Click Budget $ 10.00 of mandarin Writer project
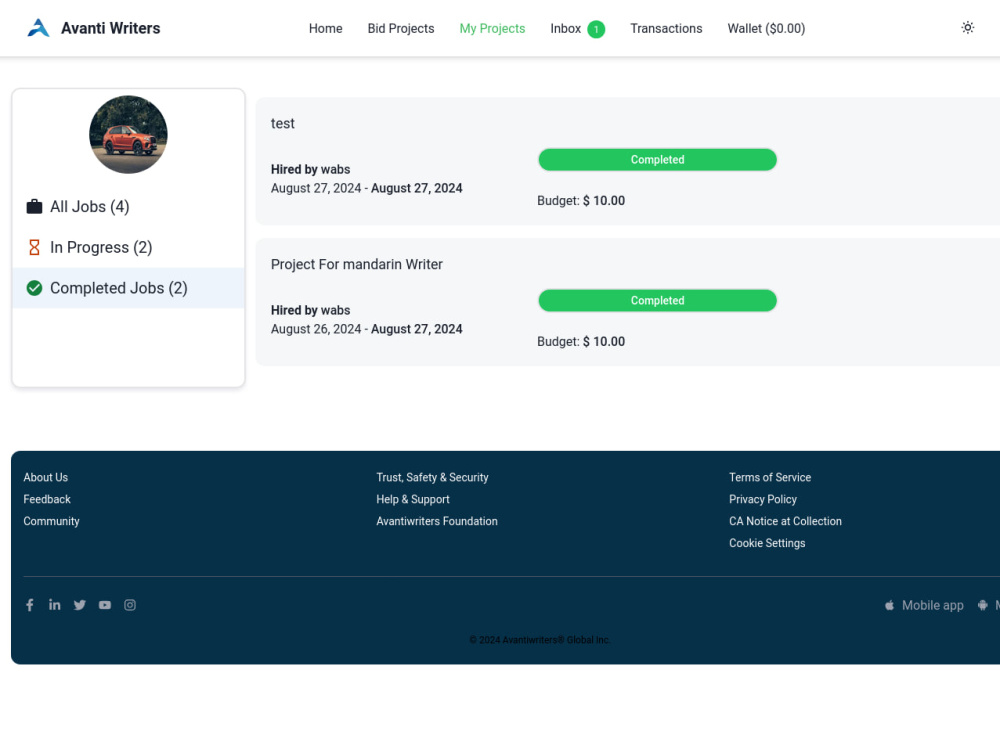The height and width of the screenshot is (749, 1000). (581, 342)
